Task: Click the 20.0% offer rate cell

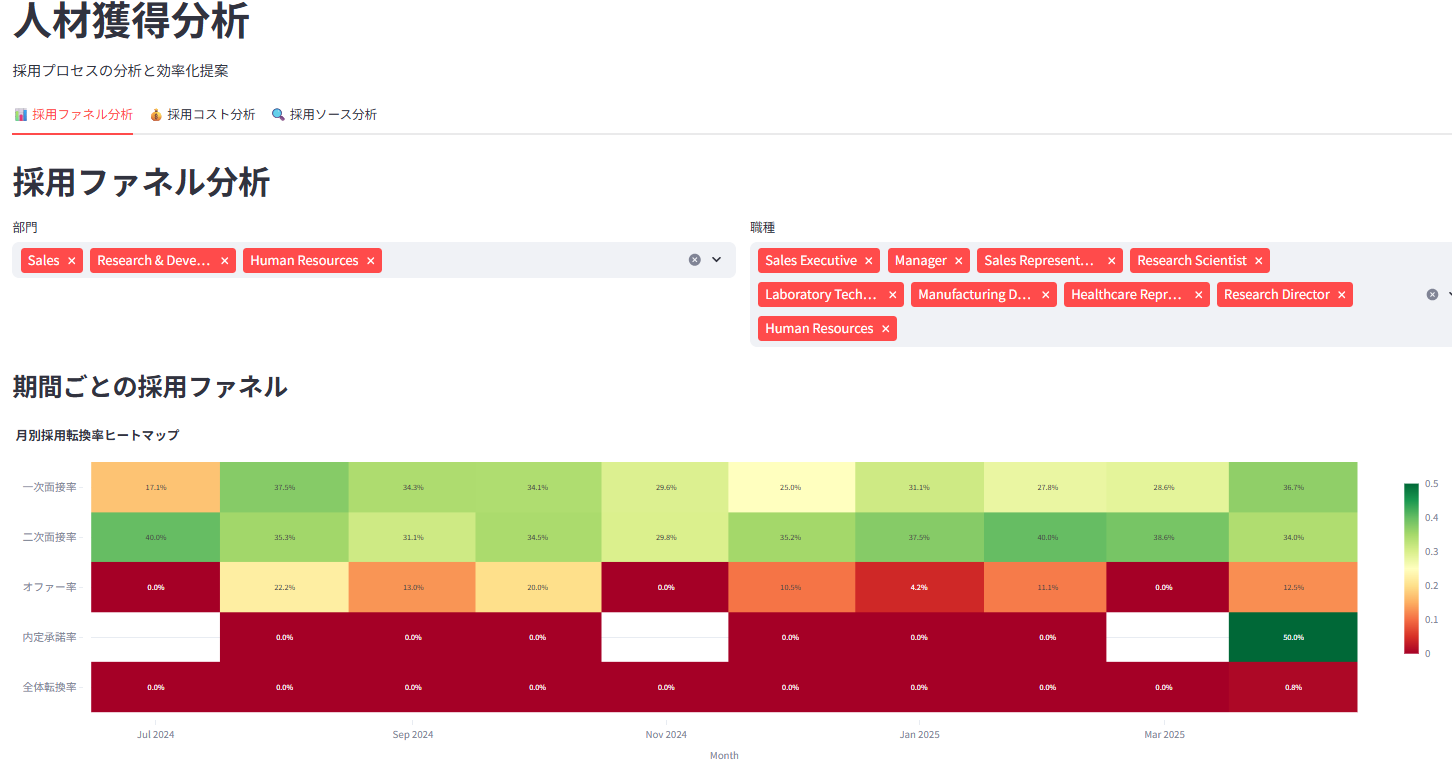Action: [538, 587]
